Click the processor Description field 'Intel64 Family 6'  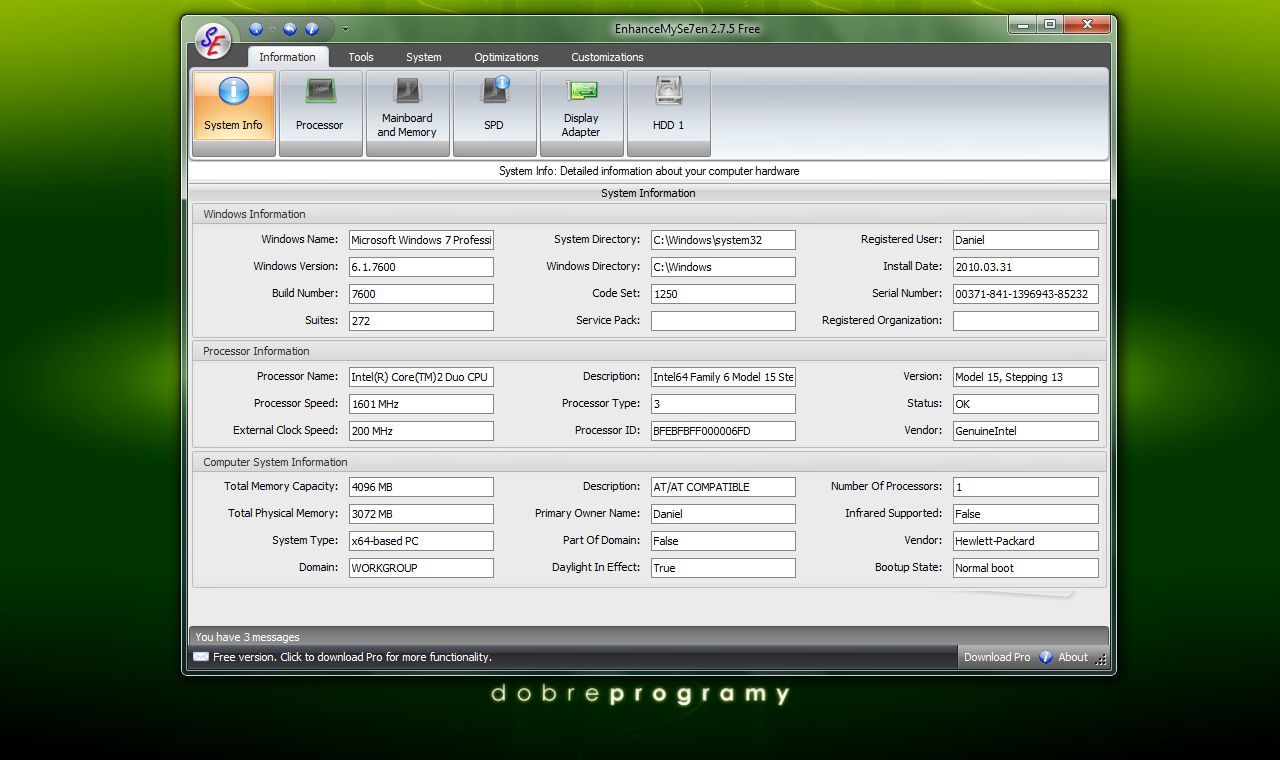[723, 377]
